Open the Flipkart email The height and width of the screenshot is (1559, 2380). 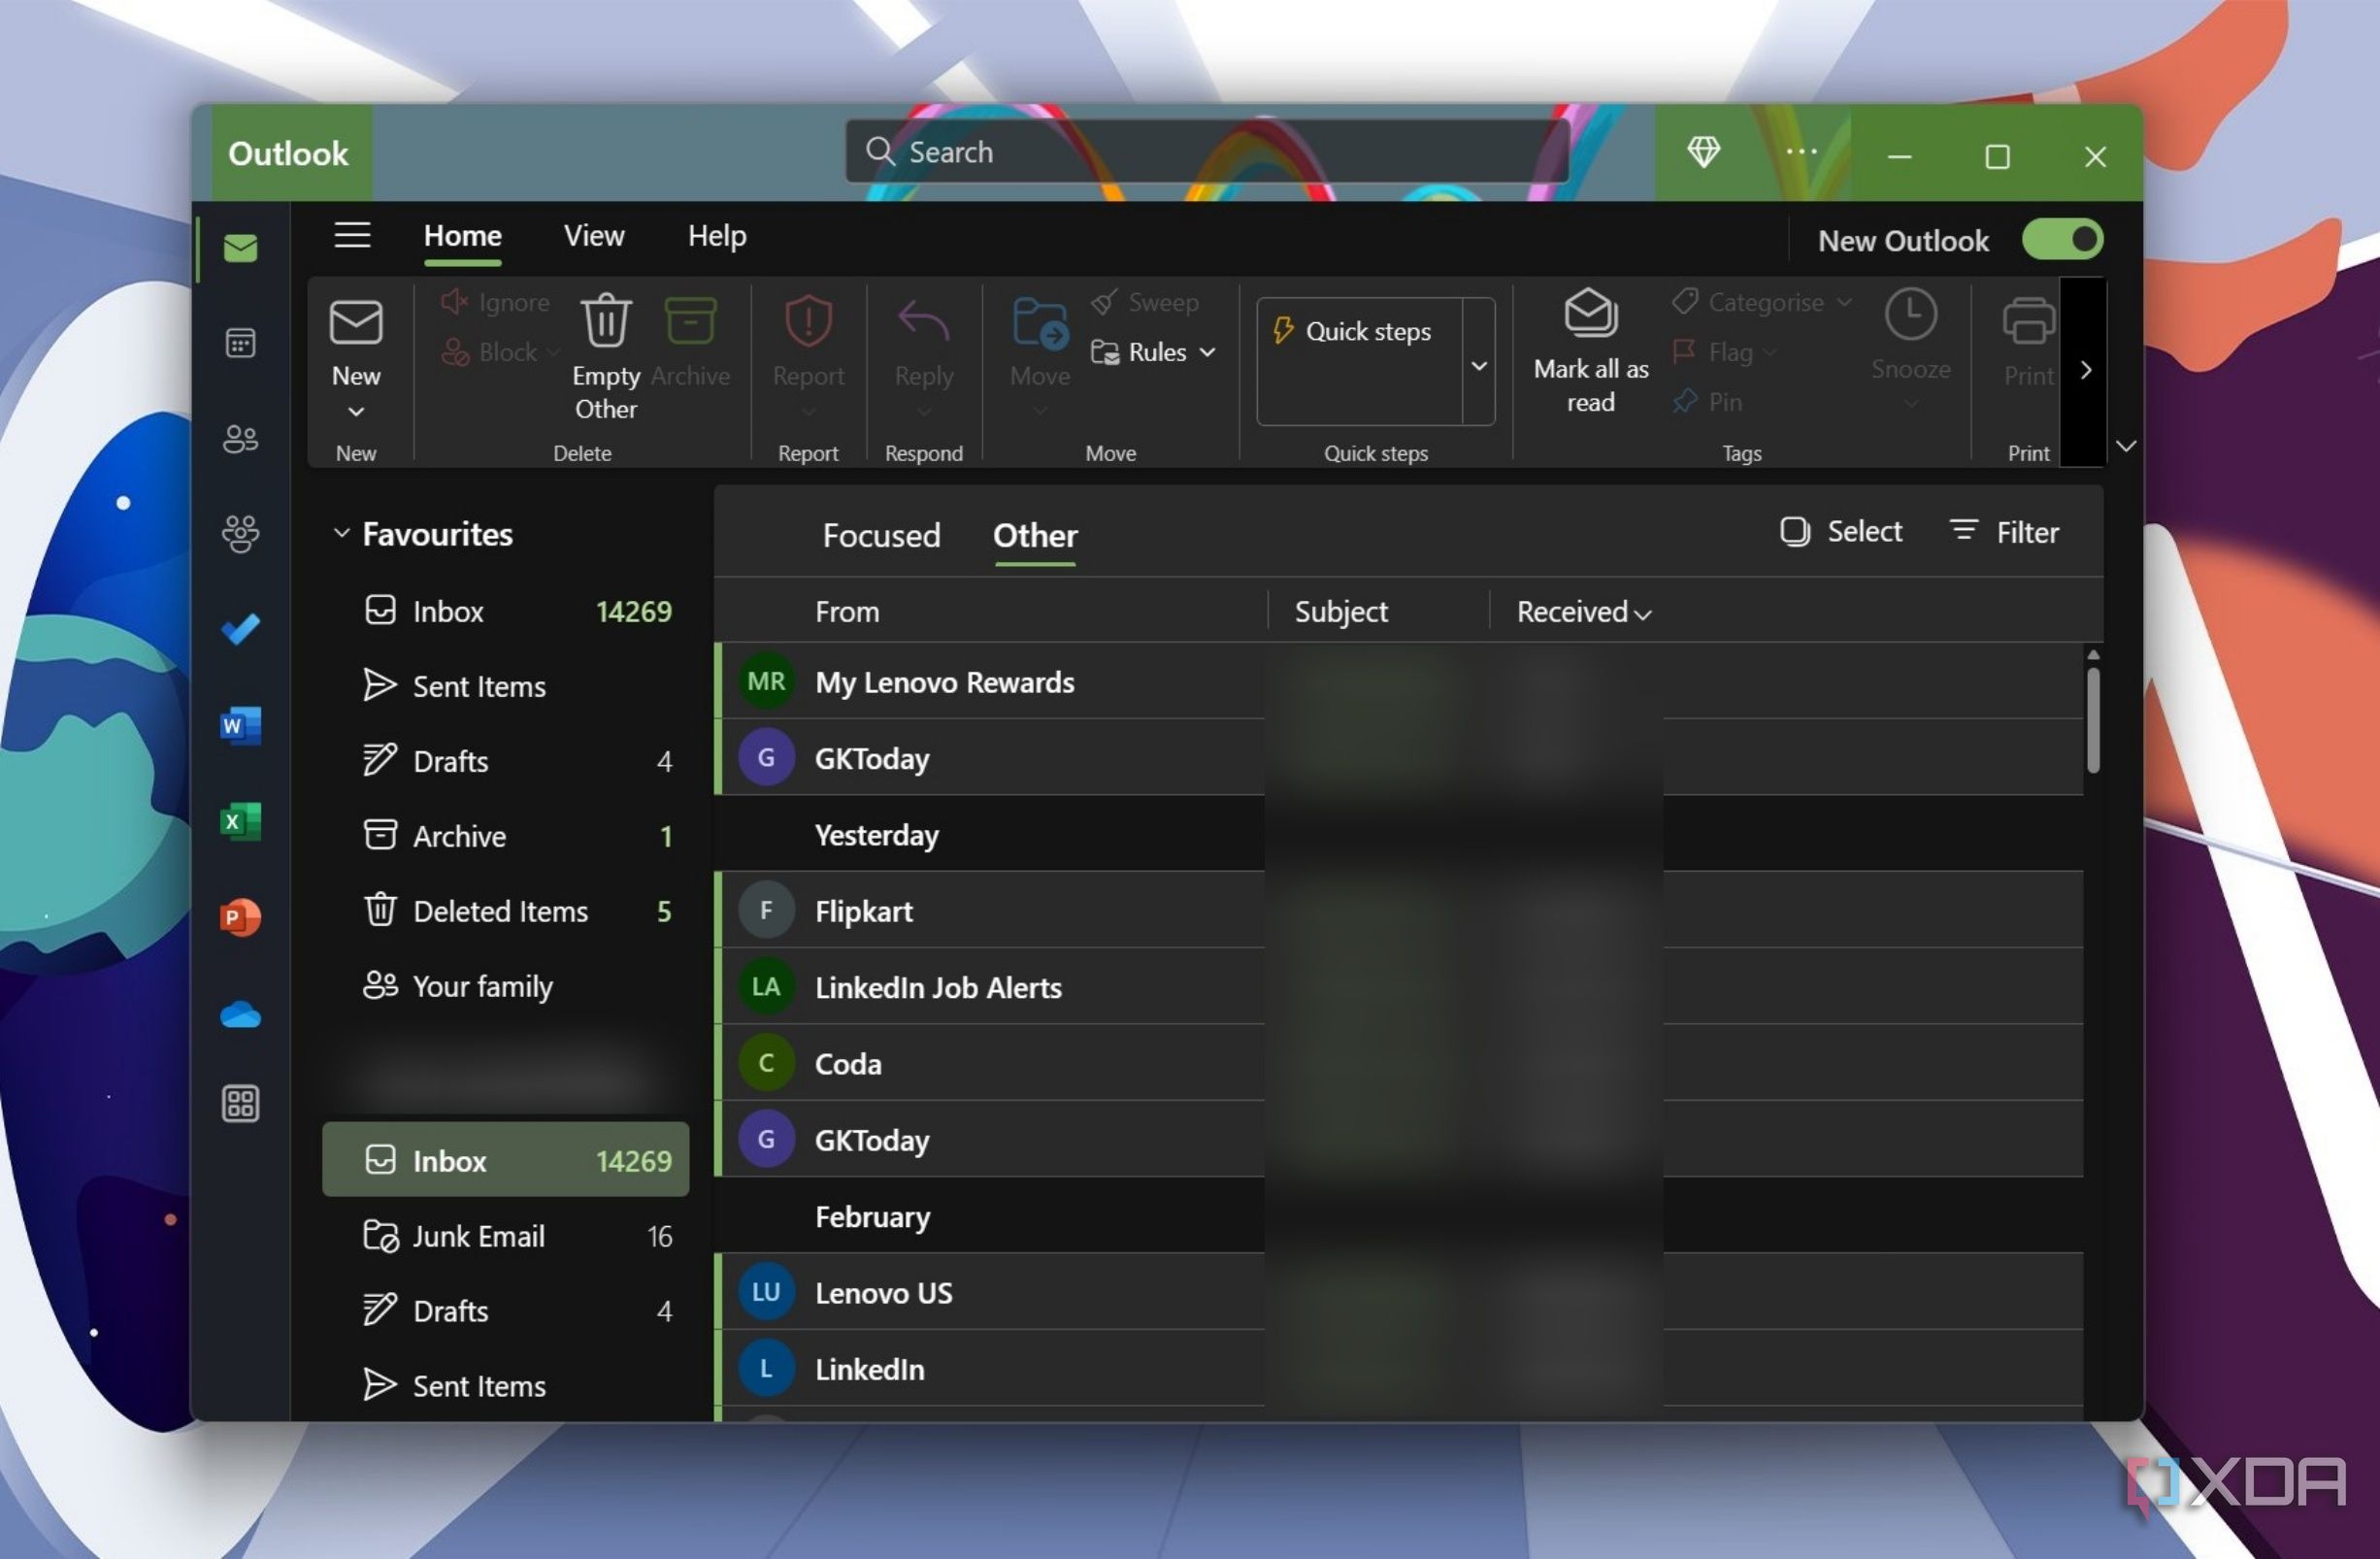tap(1400, 910)
